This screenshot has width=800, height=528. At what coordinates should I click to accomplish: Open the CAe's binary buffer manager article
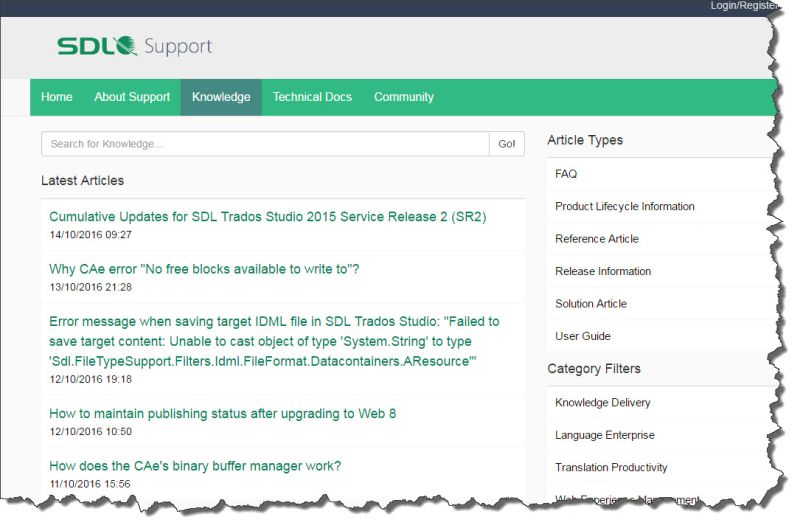(195, 466)
